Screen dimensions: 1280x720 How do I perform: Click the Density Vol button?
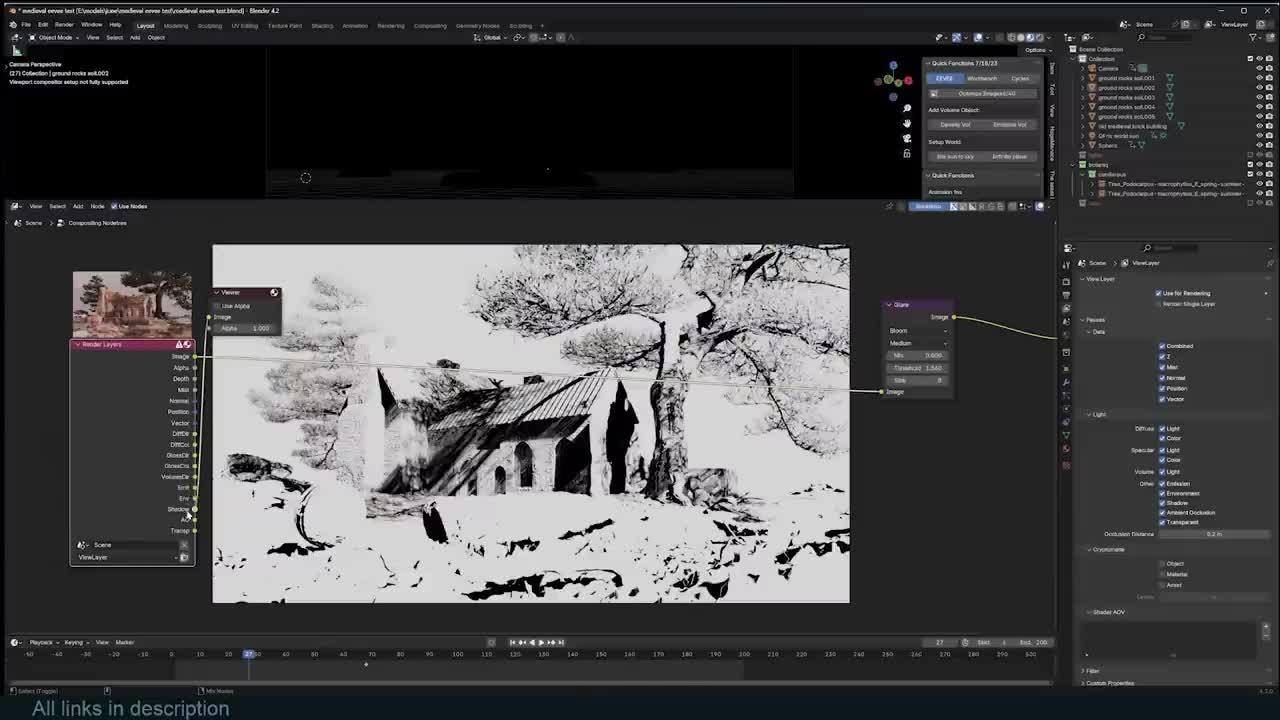click(x=955, y=124)
